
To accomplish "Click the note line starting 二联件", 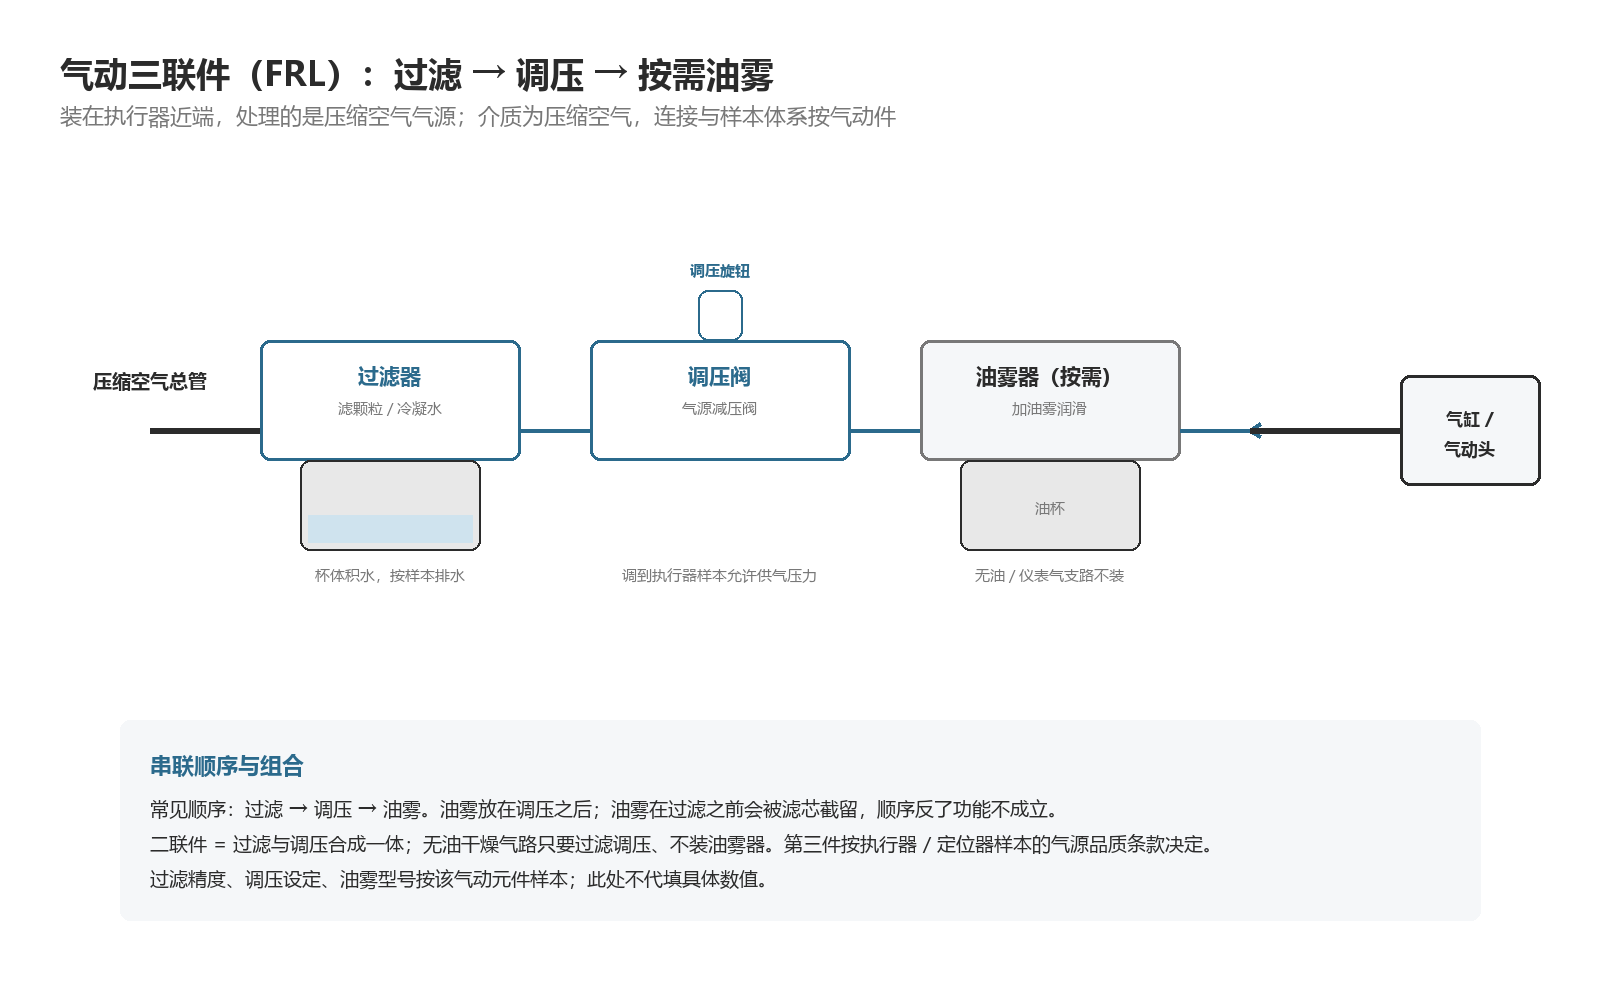I will click(x=684, y=845).
